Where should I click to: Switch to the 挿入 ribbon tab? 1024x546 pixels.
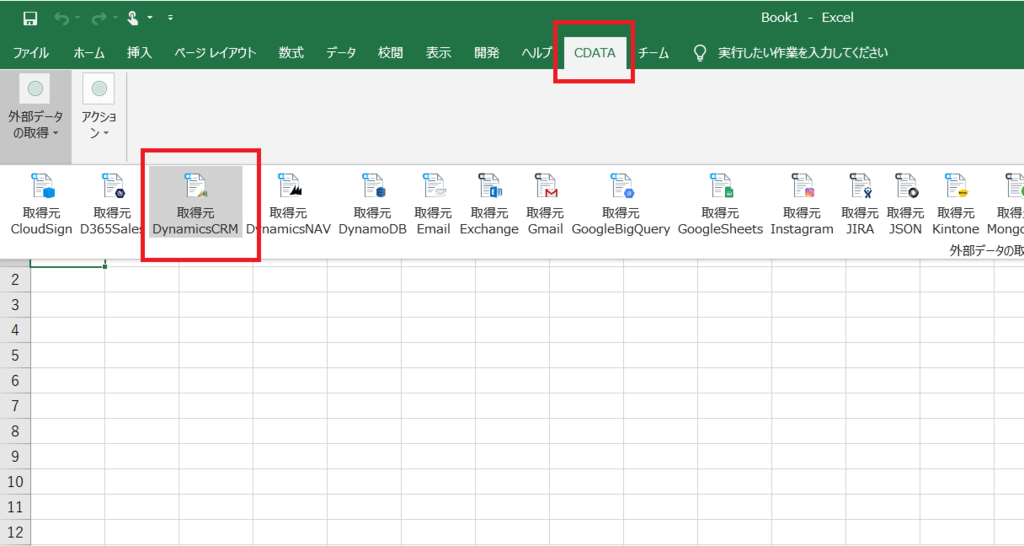tap(139, 53)
